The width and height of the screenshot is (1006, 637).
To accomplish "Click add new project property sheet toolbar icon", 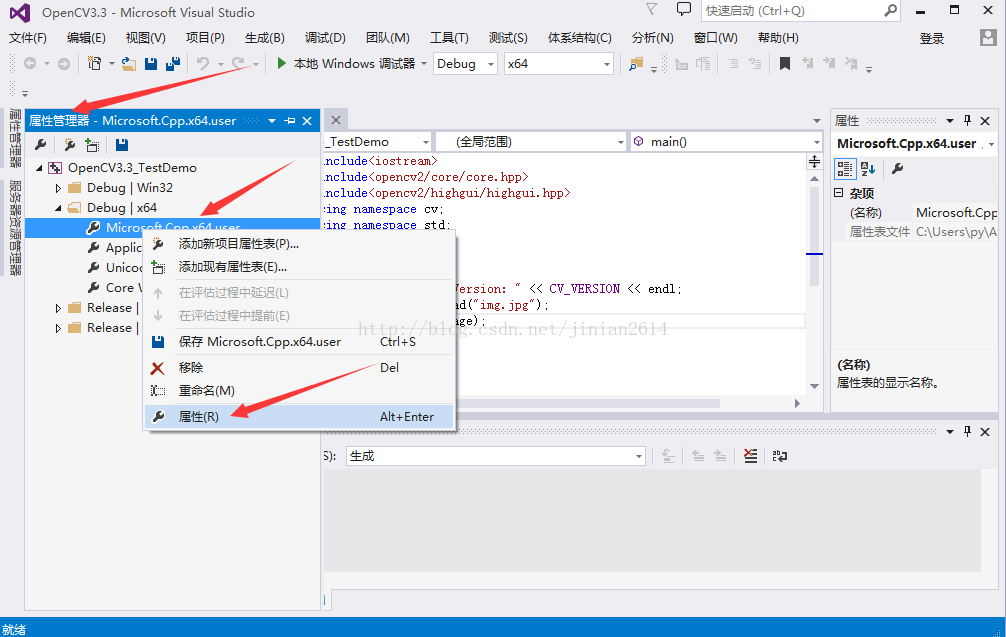I will (x=70, y=145).
